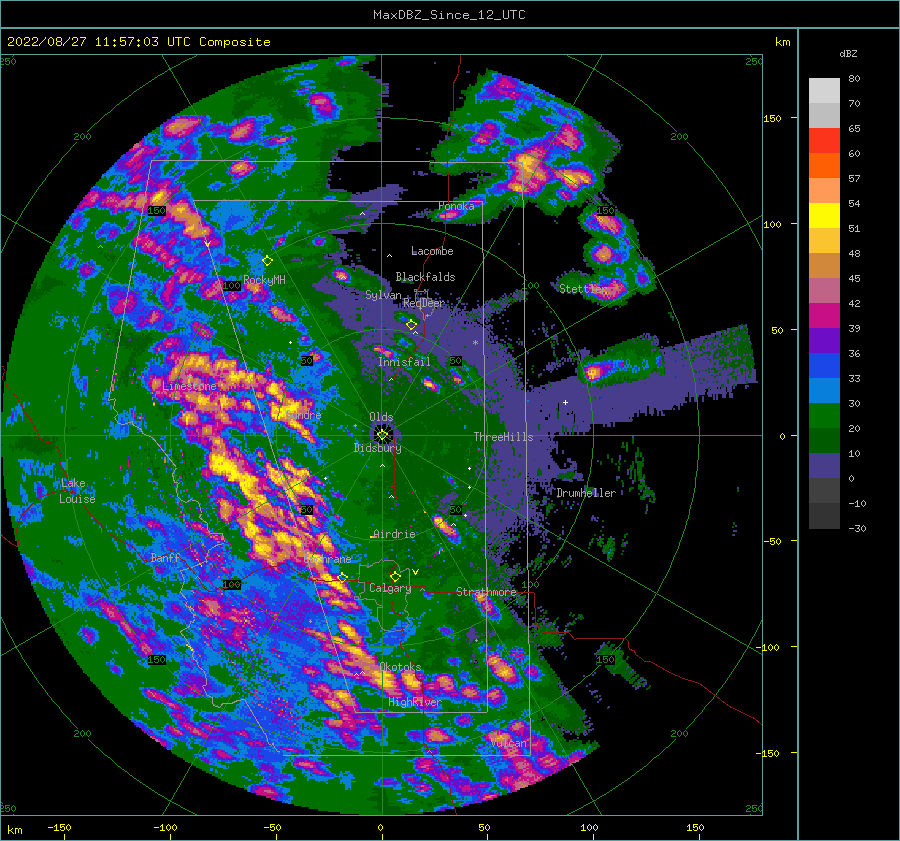Viewport: 900px width, 841px height.
Task: Click the Airdrie label
Action: [394, 534]
